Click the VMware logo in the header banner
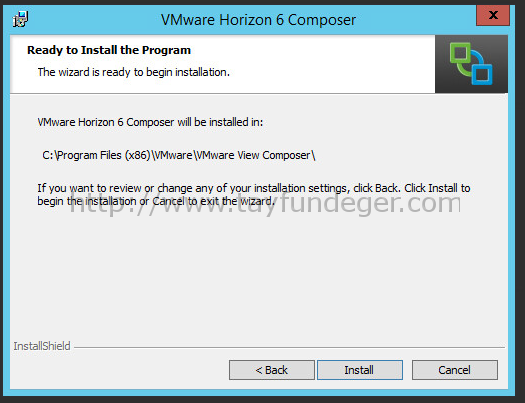 click(x=471, y=64)
